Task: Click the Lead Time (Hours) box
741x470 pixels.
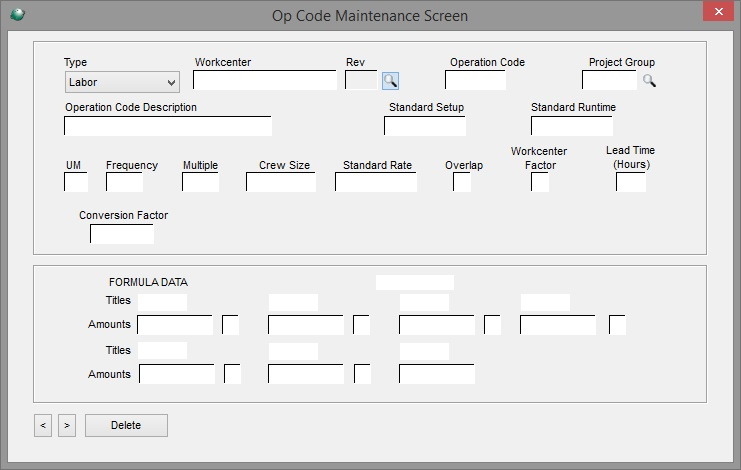Action: tap(631, 182)
